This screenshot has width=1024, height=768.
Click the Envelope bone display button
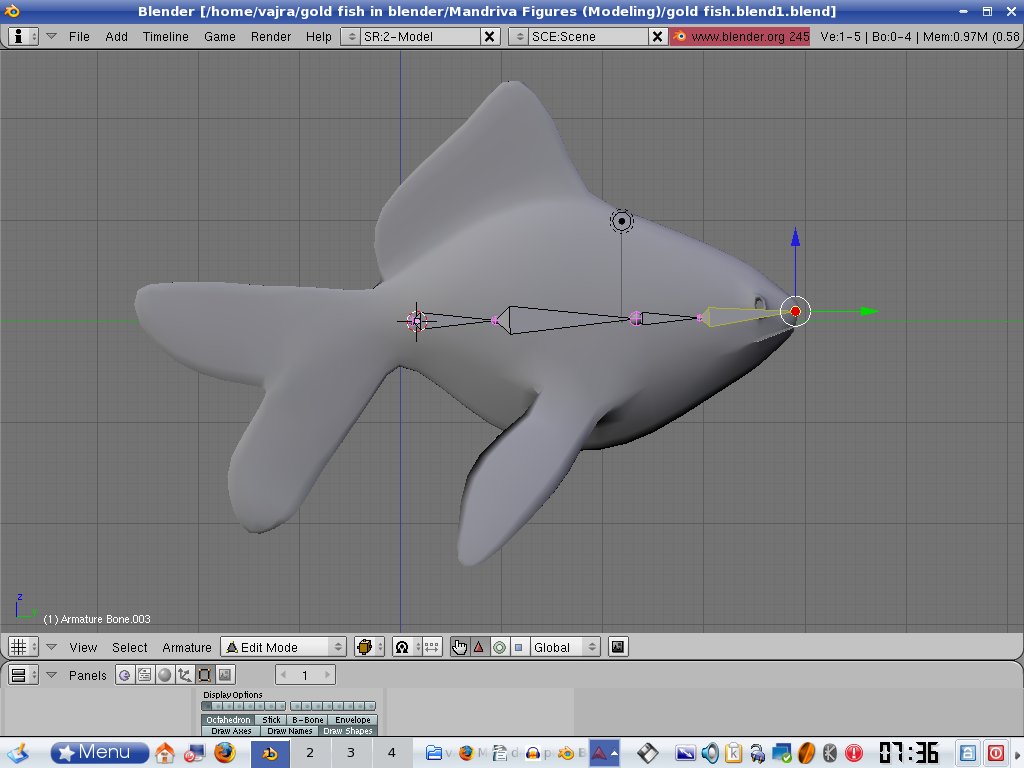pyautogui.click(x=352, y=720)
